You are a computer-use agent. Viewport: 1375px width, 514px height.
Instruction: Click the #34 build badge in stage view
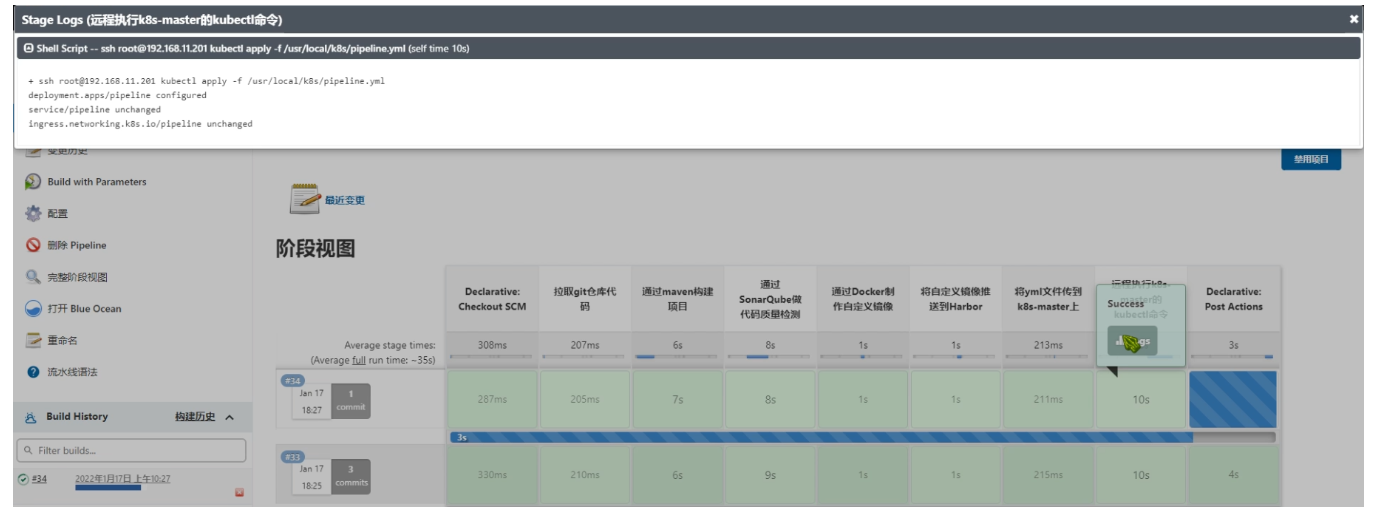(293, 381)
